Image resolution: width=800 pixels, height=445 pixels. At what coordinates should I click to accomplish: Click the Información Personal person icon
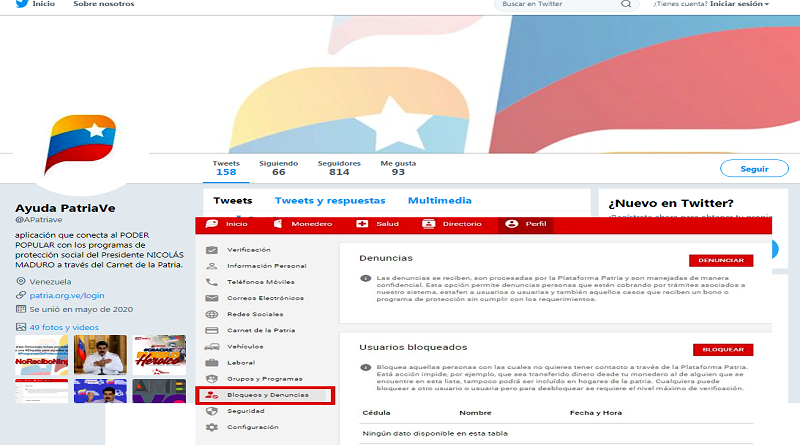pyautogui.click(x=212, y=266)
